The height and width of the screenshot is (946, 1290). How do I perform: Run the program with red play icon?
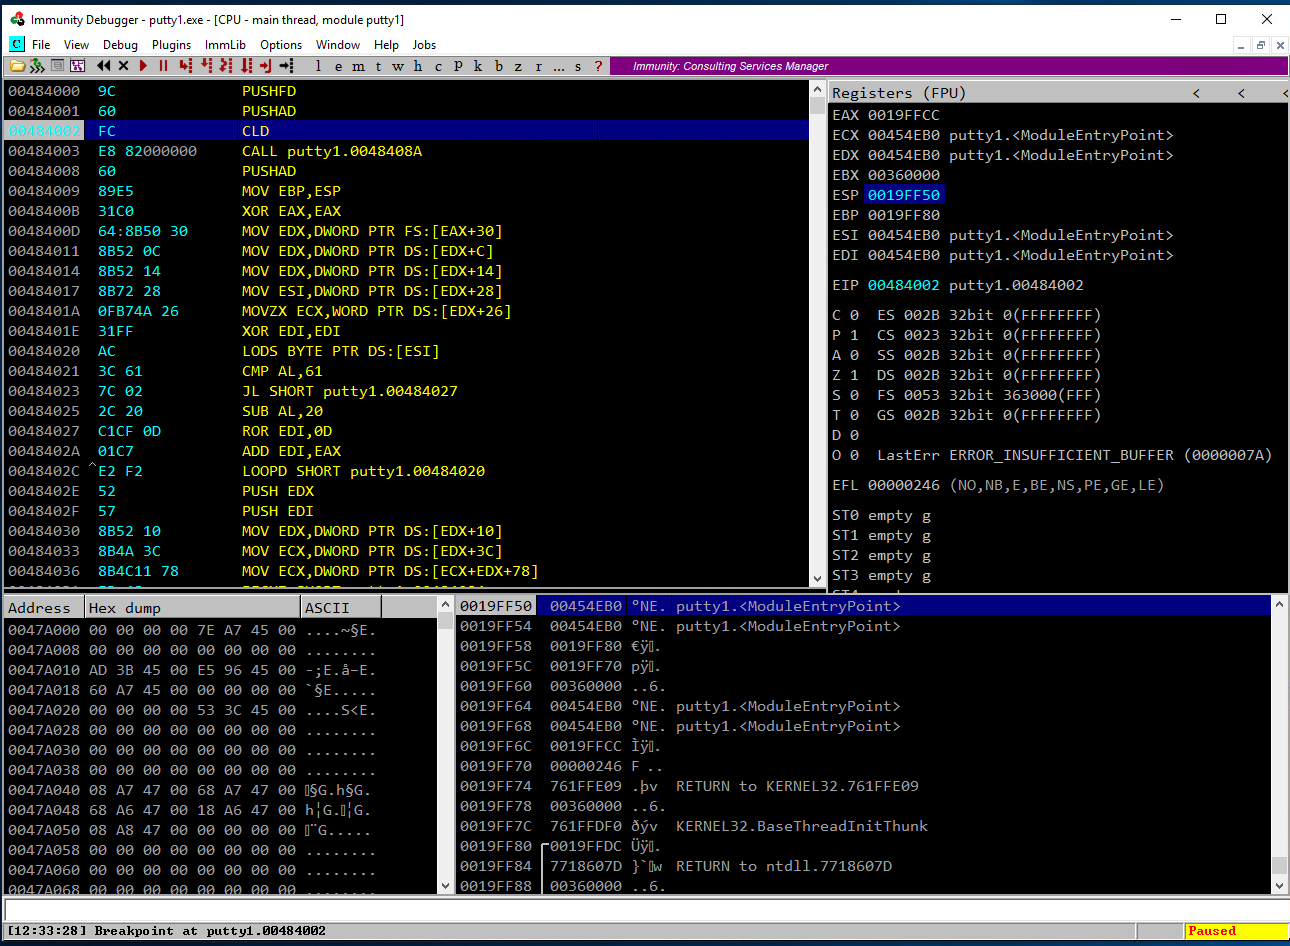(143, 66)
